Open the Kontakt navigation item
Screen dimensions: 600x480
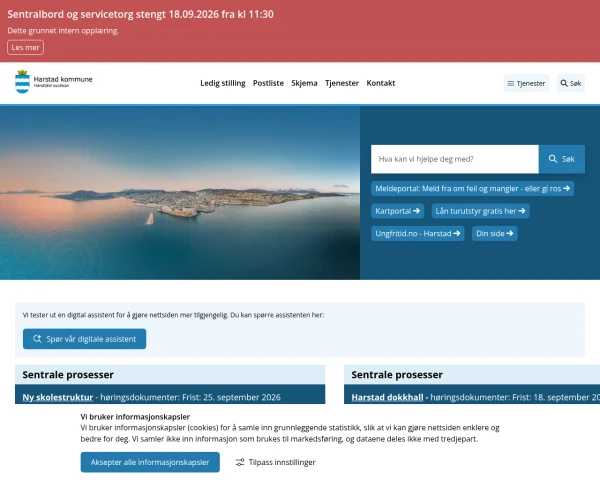381,83
